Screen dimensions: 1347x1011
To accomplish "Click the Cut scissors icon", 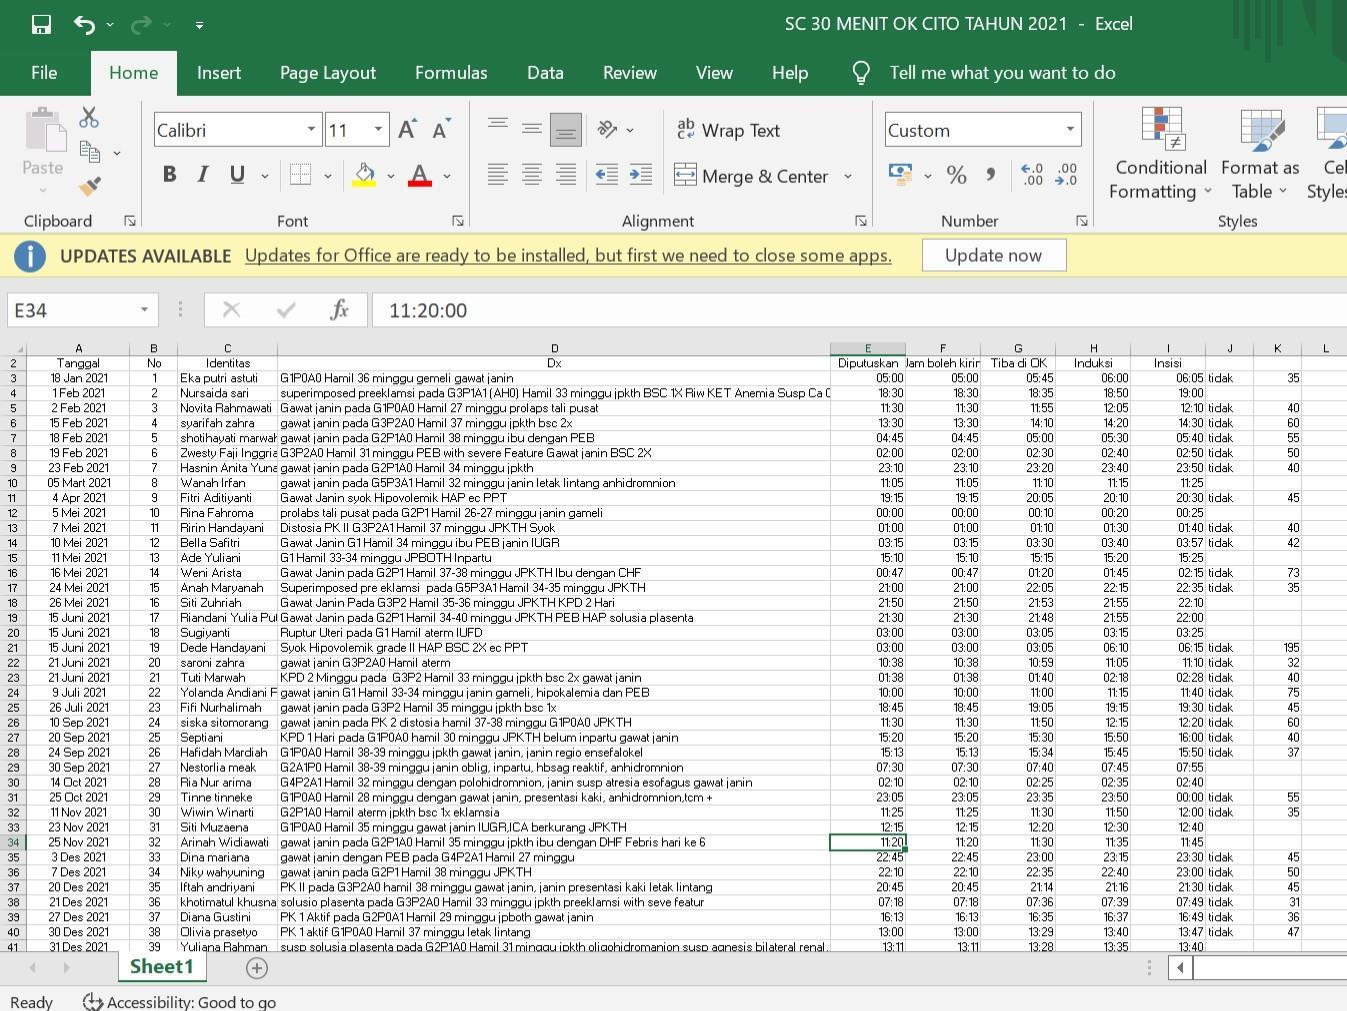I will (89, 118).
